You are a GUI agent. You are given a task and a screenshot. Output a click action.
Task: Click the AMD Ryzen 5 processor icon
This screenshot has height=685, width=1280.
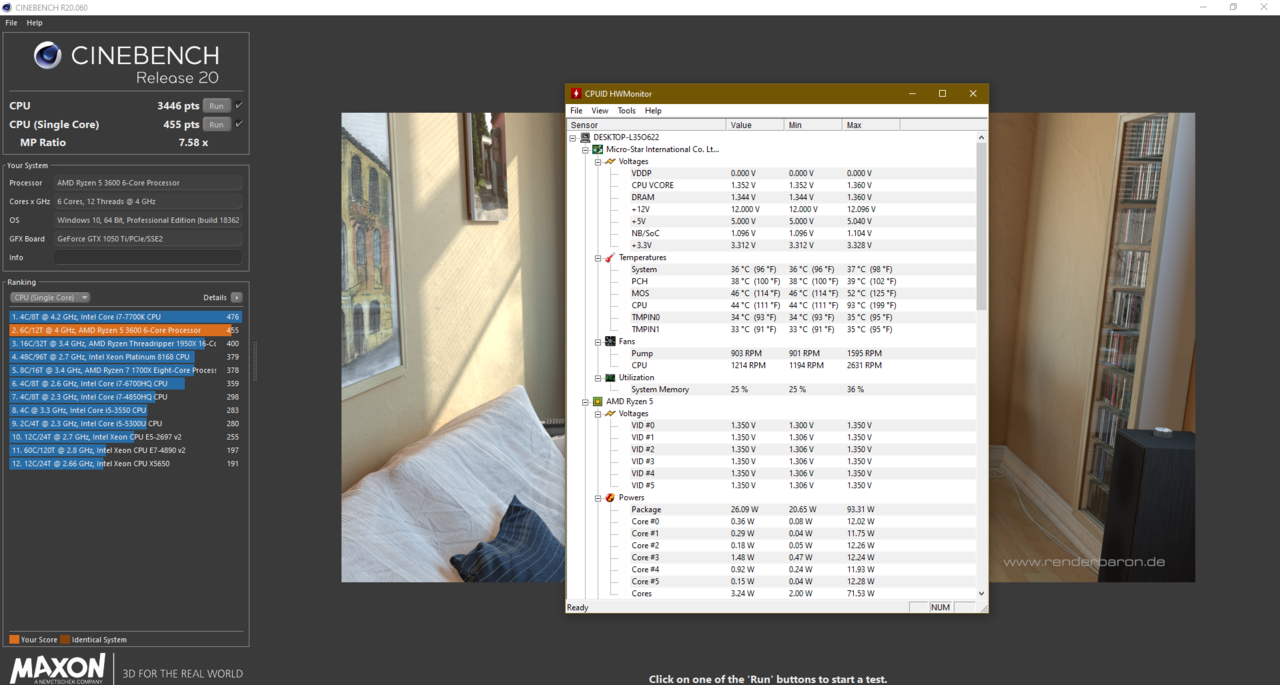[x=598, y=401]
